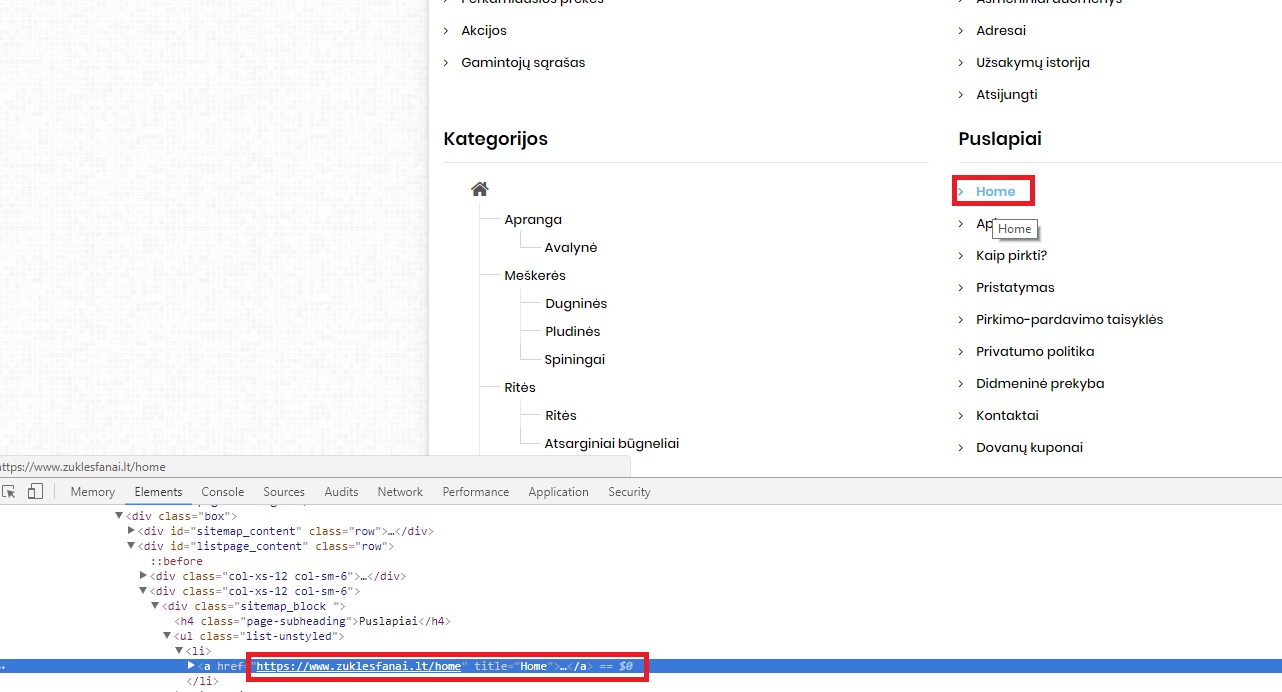Image resolution: width=1282 pixels, height=692 pixels.
Task: Open the Spiningai subcategory
Action: click(575, 359)
